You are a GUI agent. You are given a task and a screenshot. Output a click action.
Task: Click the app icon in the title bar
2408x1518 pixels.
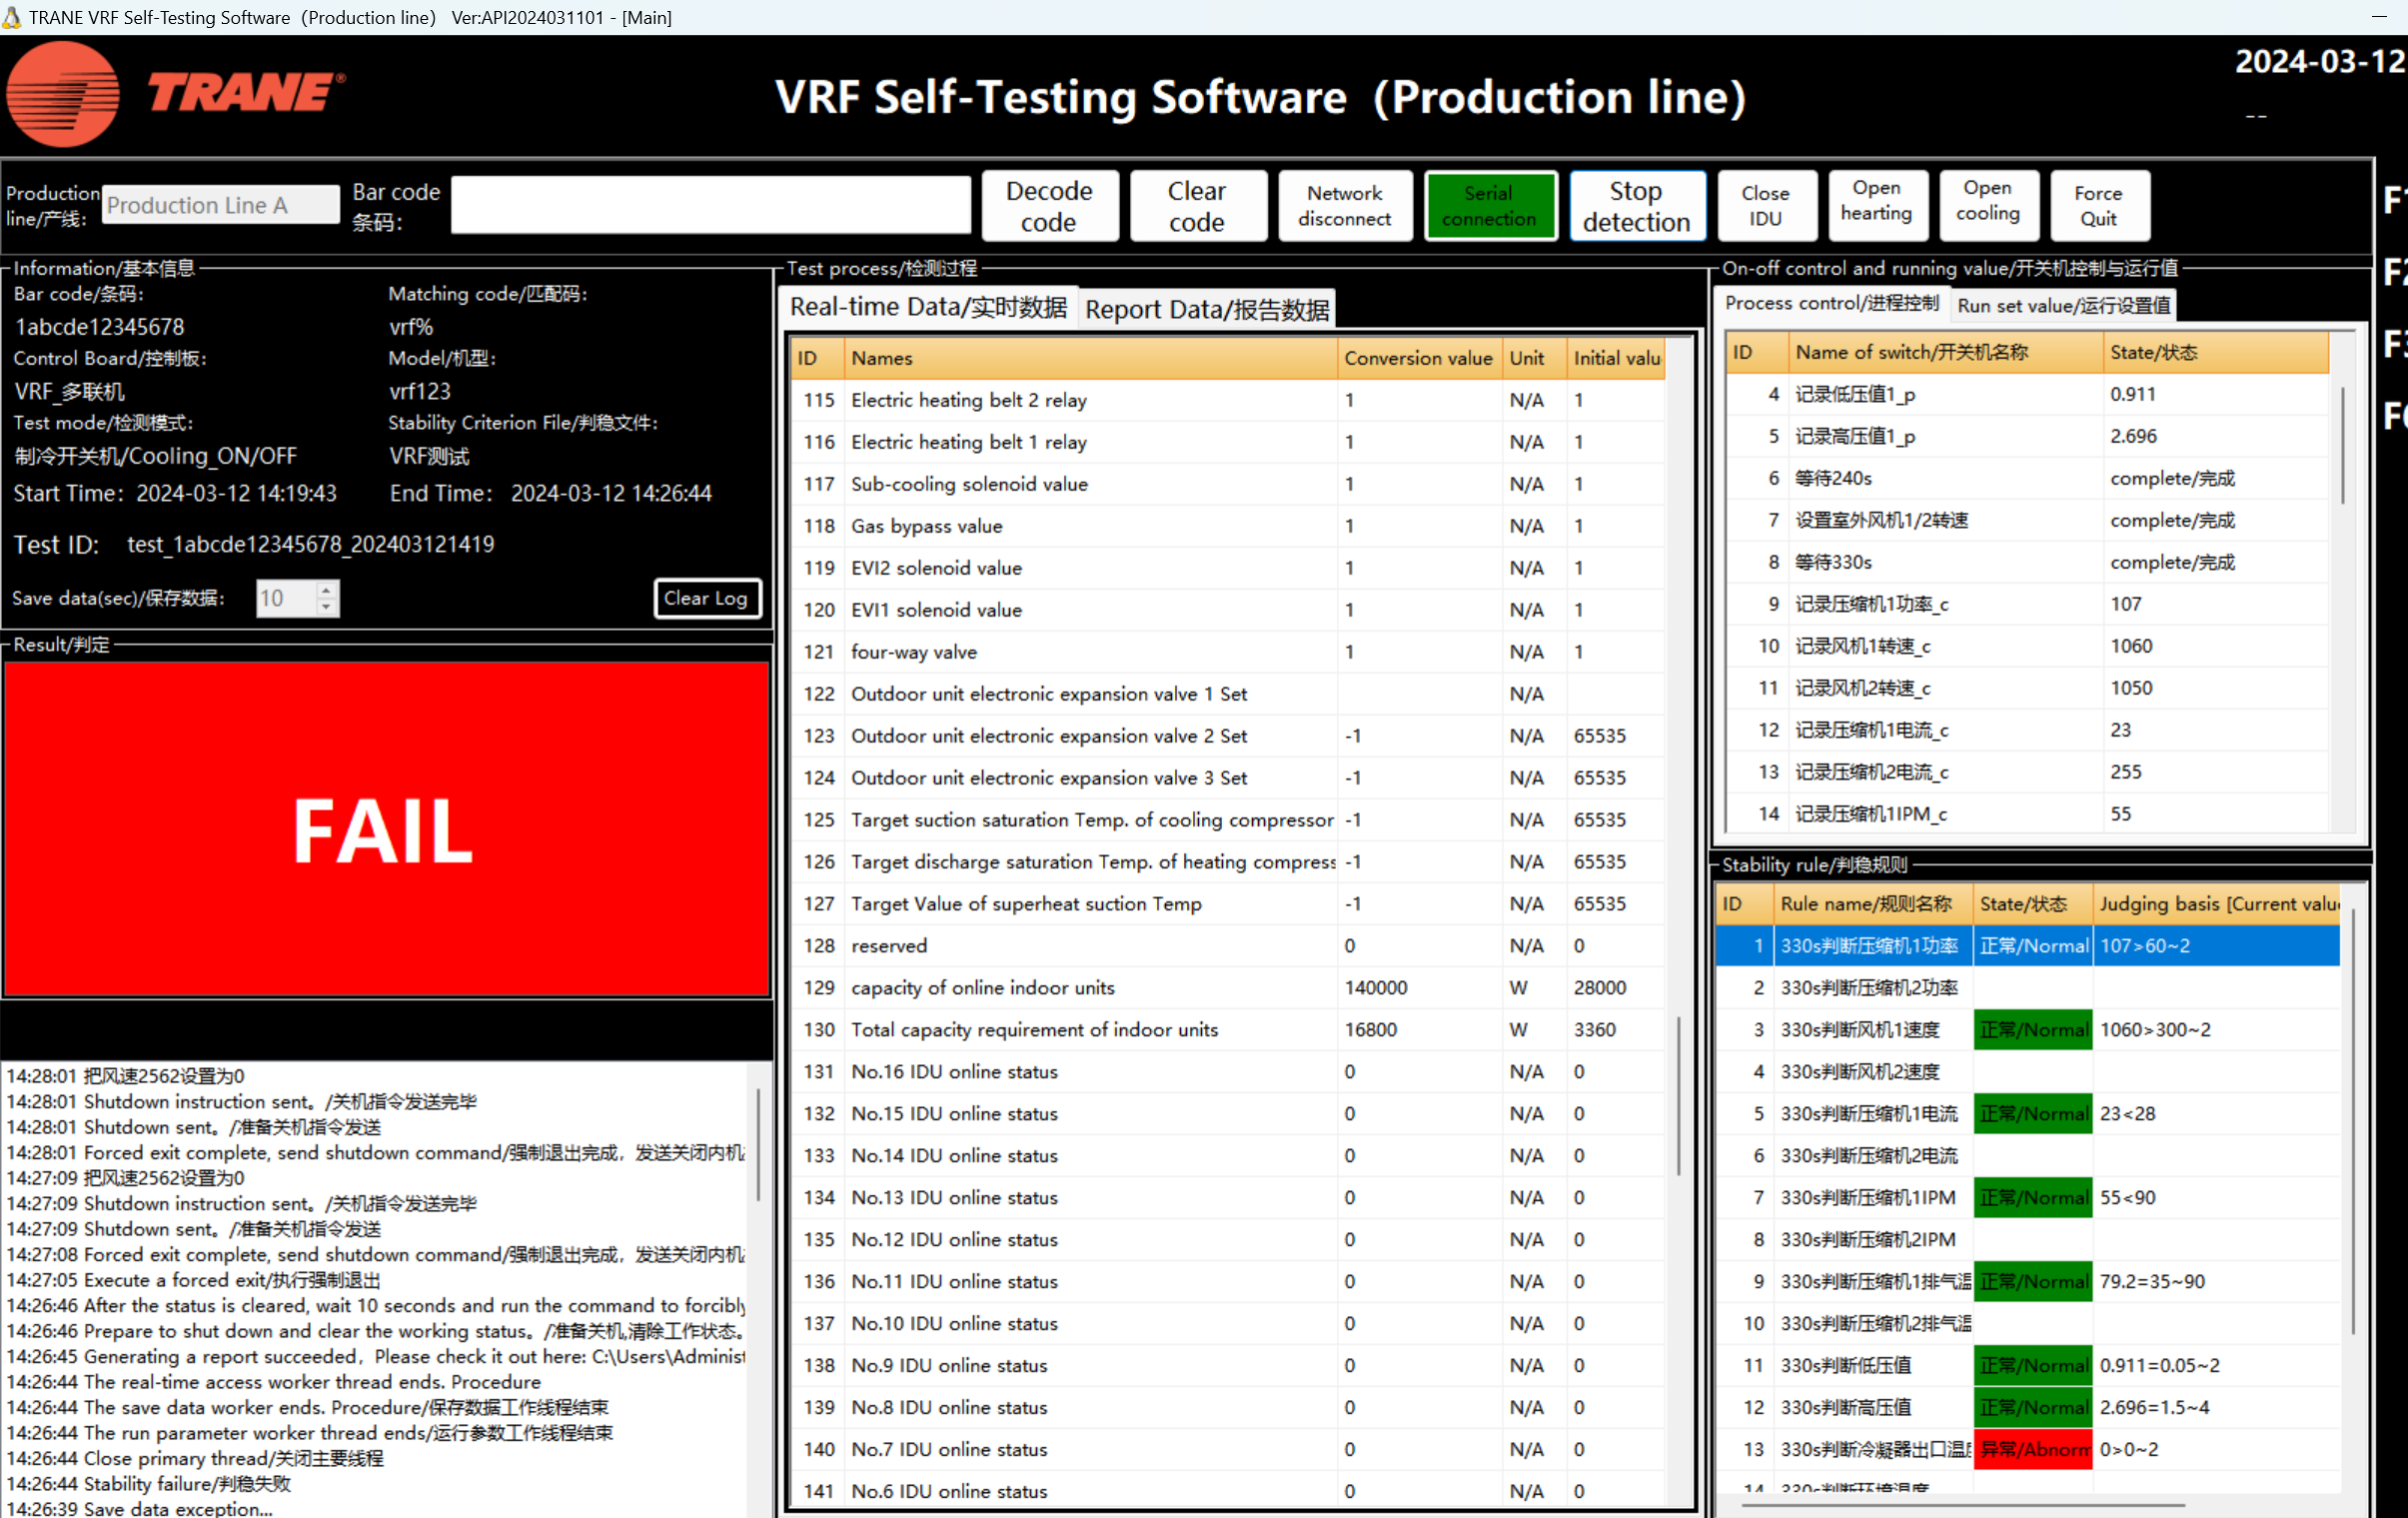click(x=11, y=17)
